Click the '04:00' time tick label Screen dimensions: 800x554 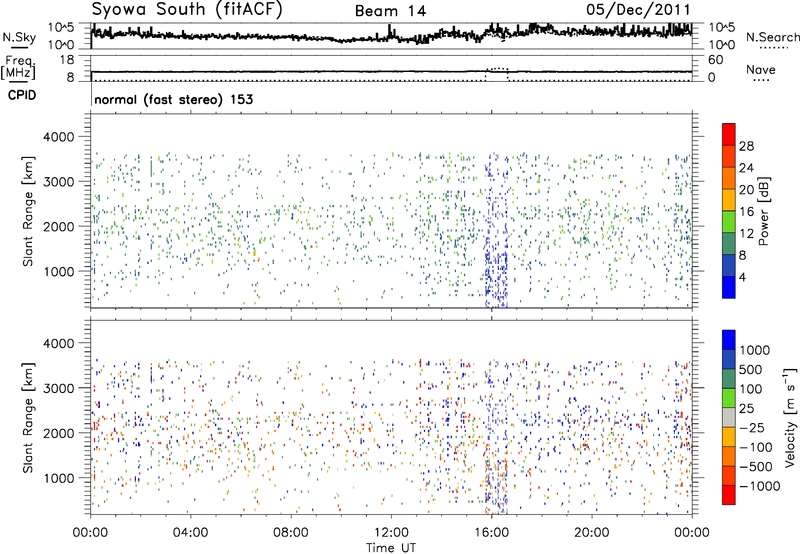(191, 533)
